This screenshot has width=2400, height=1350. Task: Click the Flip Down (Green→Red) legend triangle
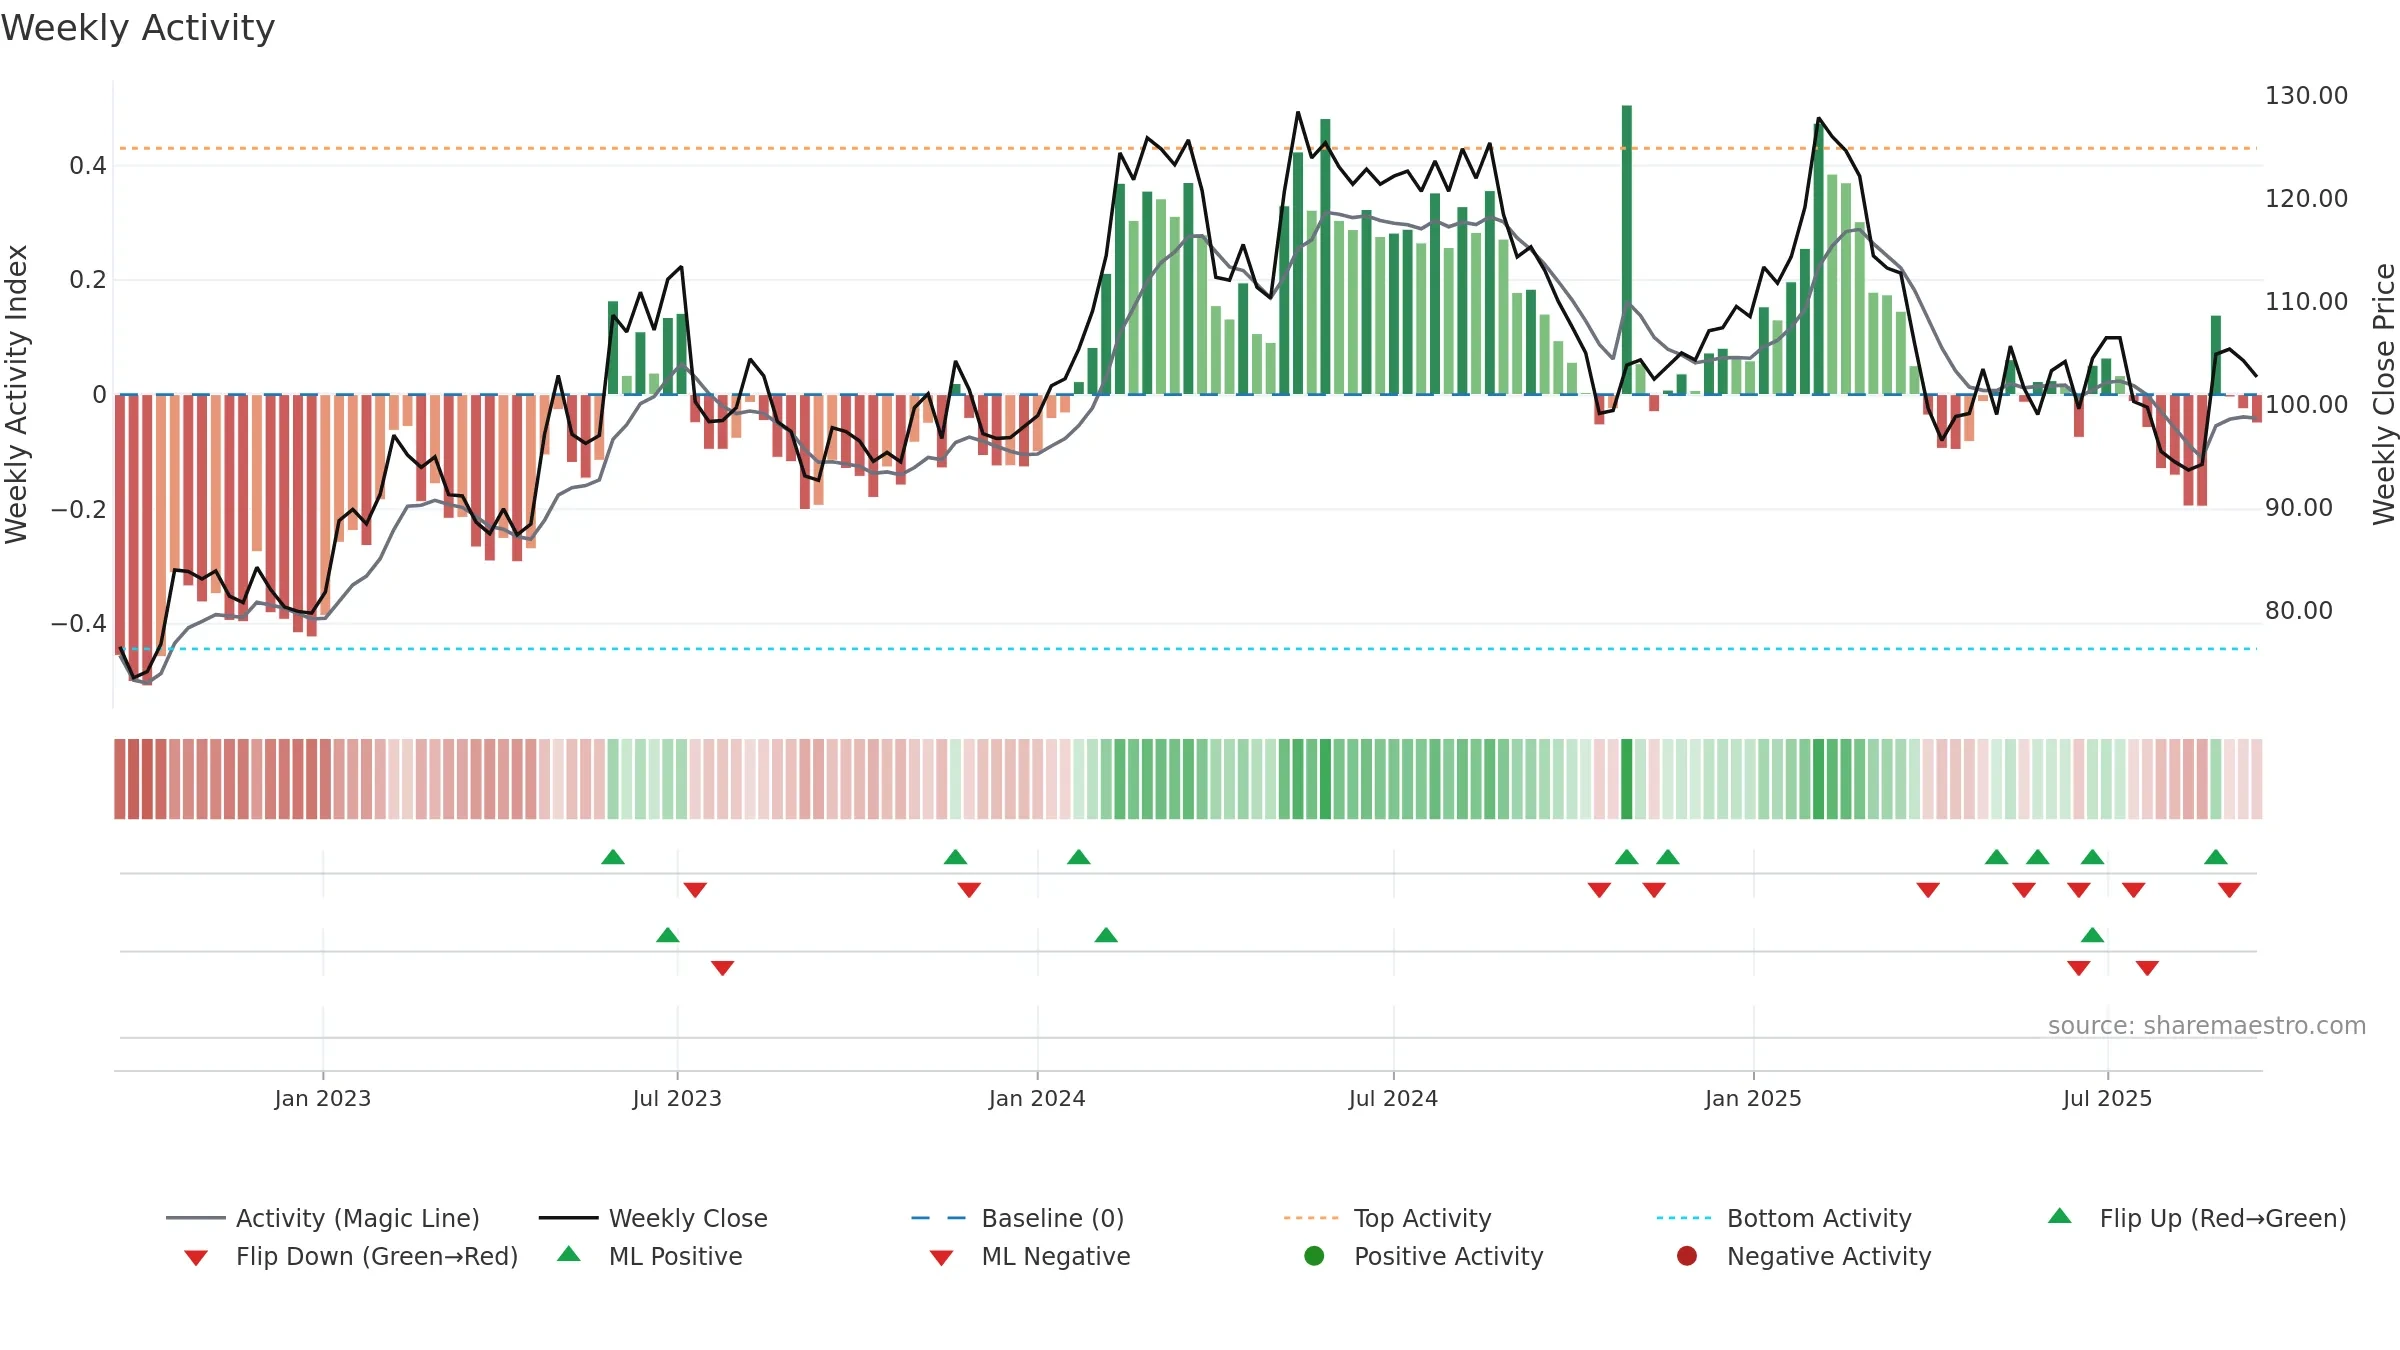pos(196,1258)
